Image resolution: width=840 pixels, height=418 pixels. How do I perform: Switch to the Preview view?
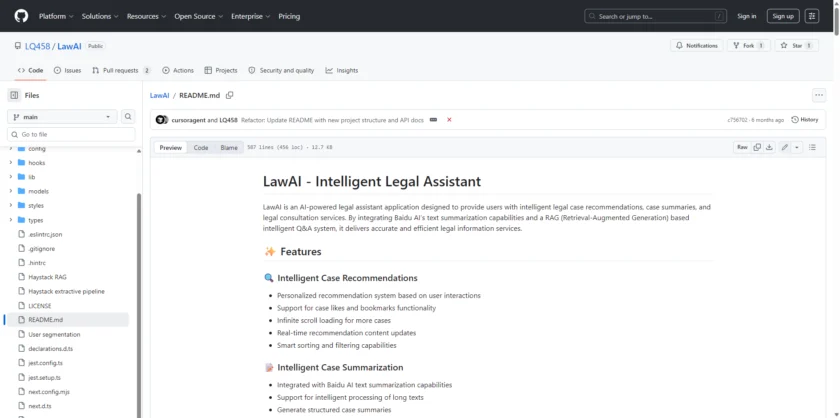point(170,147)
